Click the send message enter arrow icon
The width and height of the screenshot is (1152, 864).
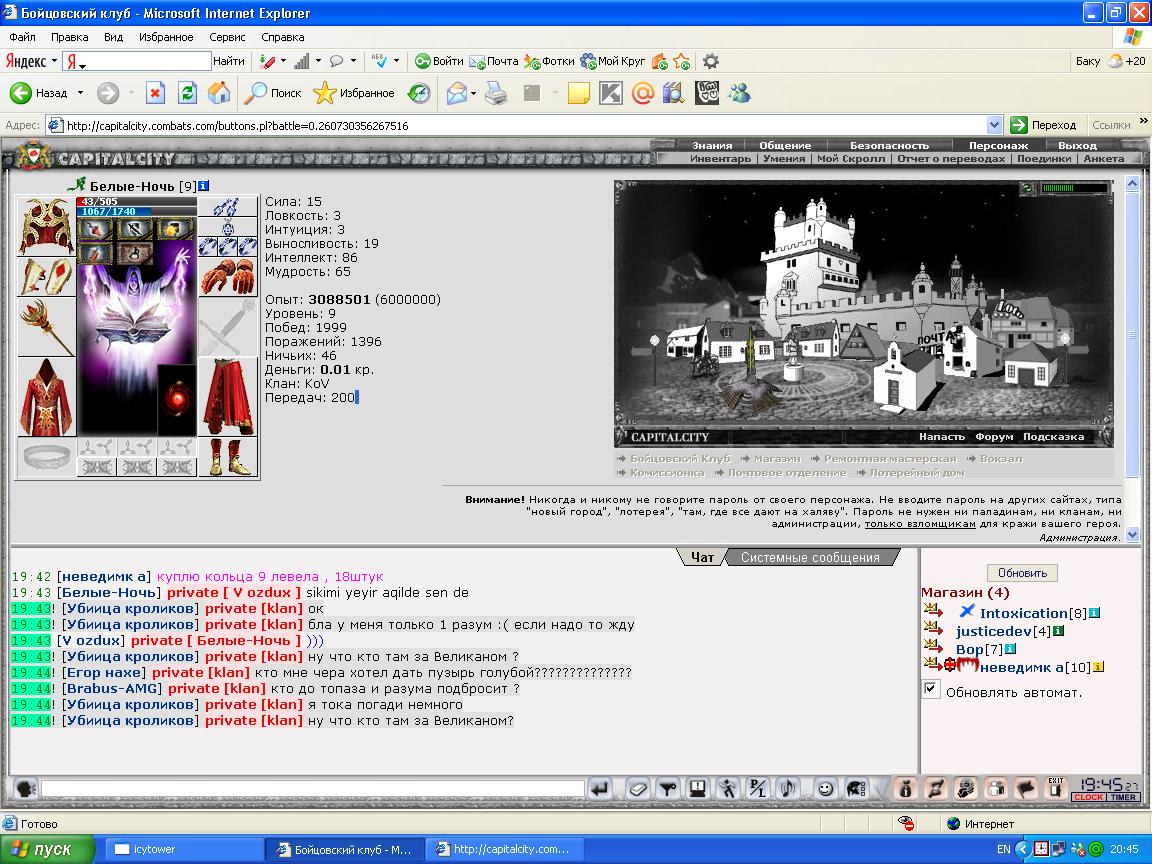[x=600, y=789]
